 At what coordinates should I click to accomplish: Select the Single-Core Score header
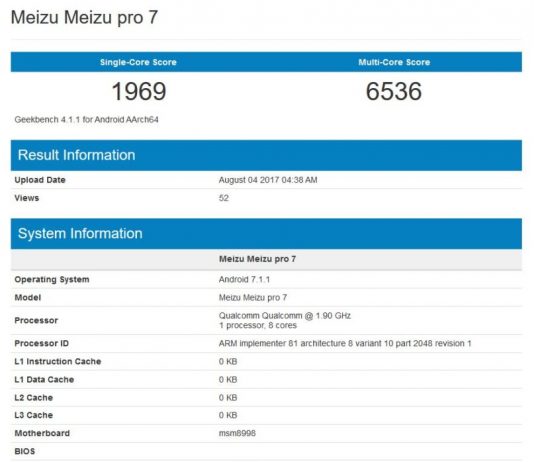[x=138, y=62]
